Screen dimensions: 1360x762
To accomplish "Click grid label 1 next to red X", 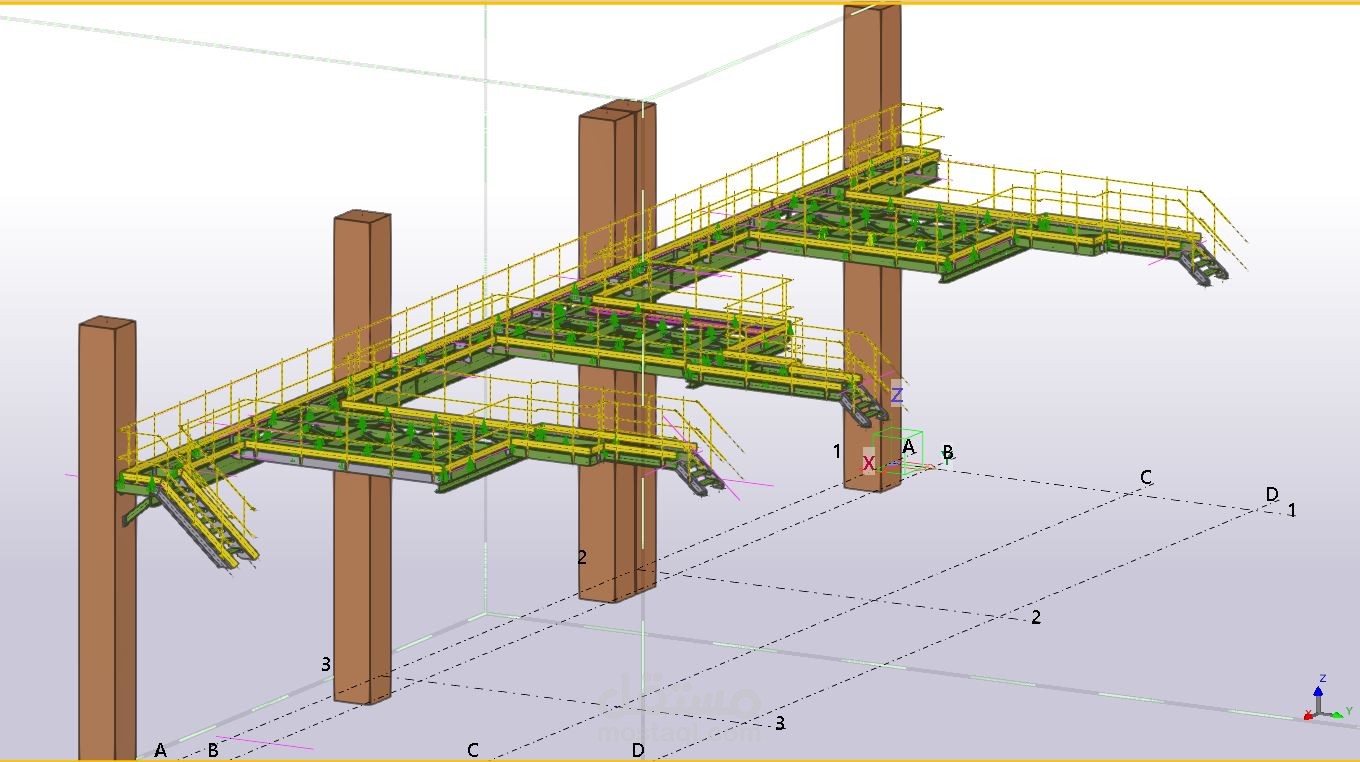I will point(837,451).
